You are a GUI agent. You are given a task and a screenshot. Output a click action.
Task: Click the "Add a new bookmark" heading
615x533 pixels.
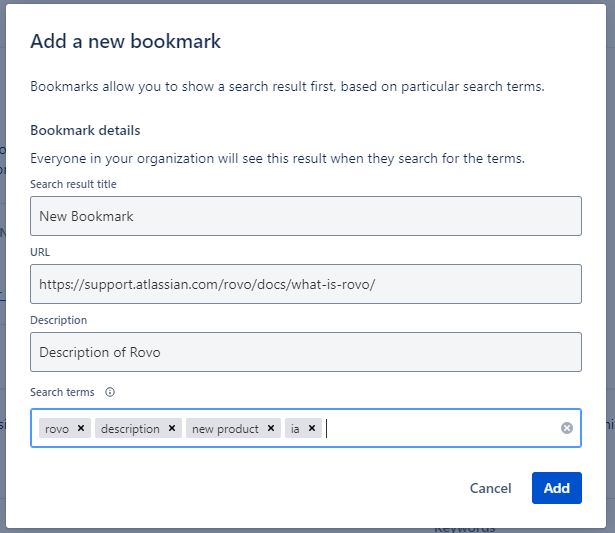(125, 41)
